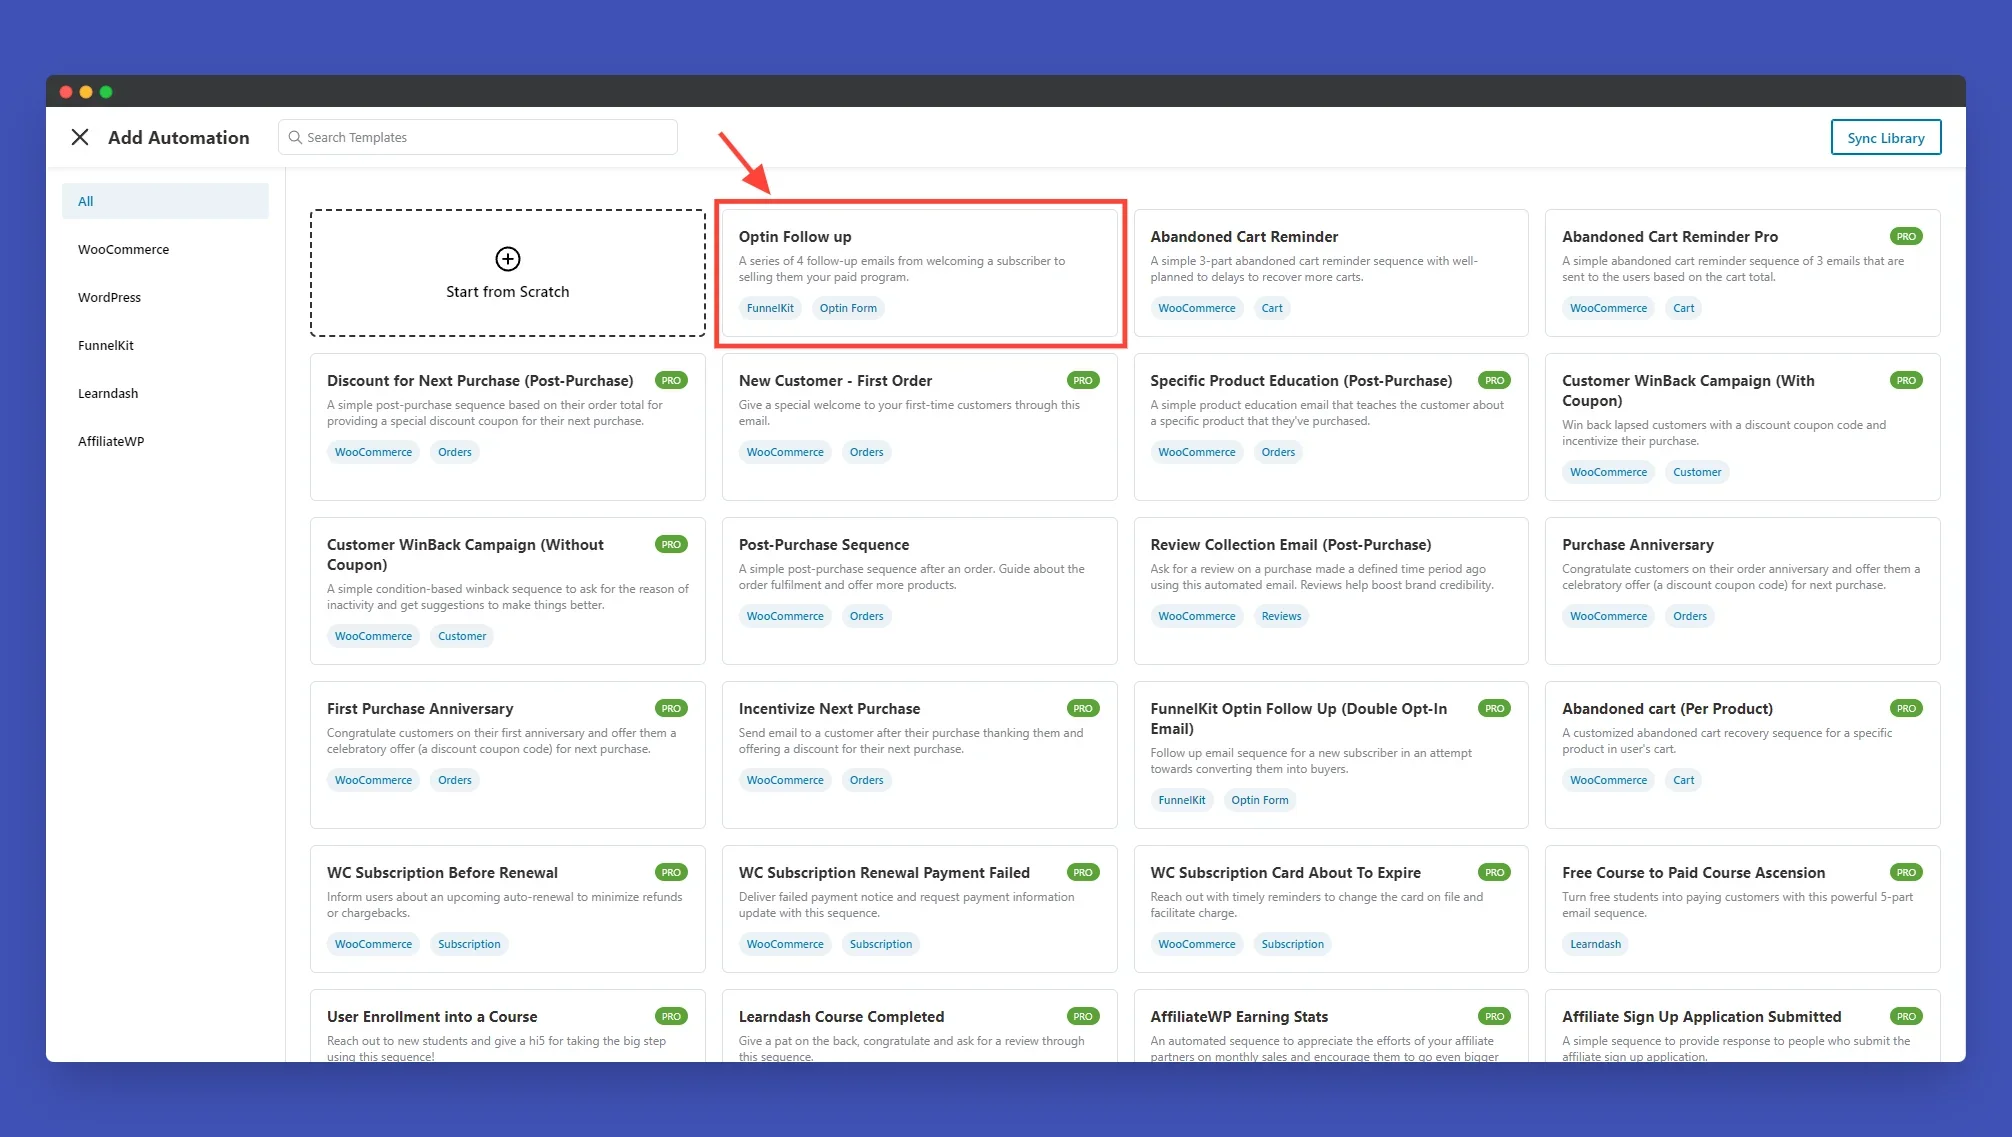Screen dimensions: 2012x1137
Task: Click the Add Automation heading
Action: point(179,138)
